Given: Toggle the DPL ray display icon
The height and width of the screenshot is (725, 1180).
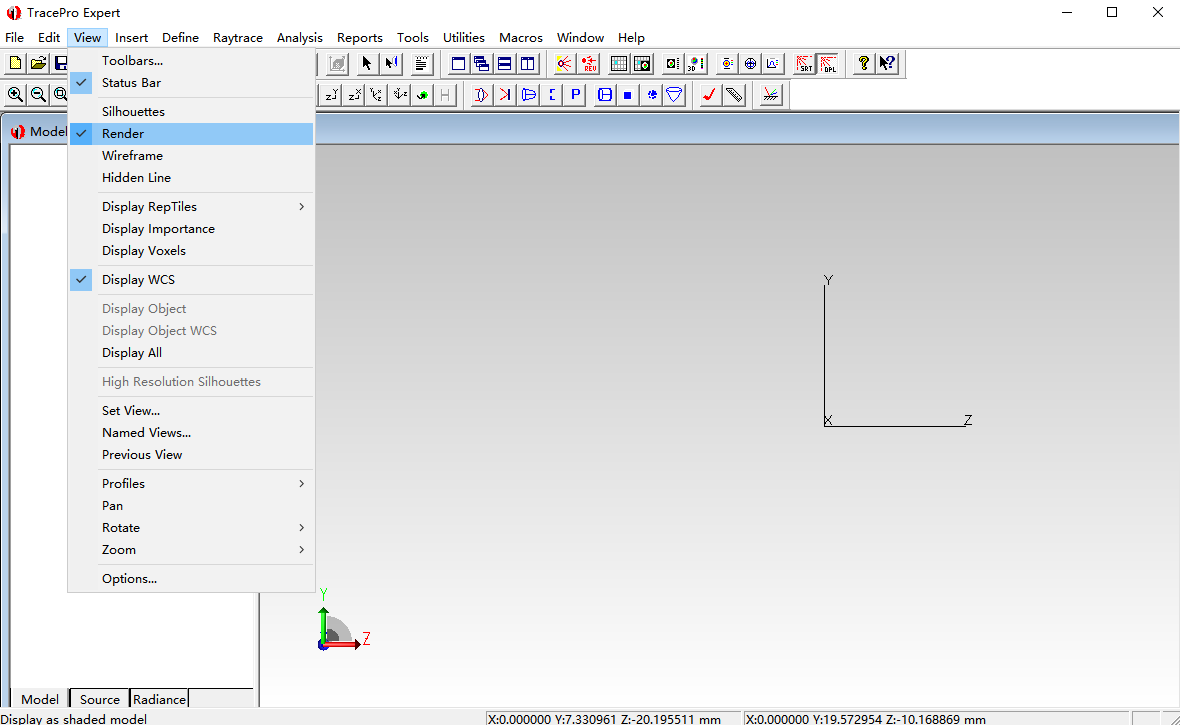Looking at the screenshot, I should [x=828, y=64].
